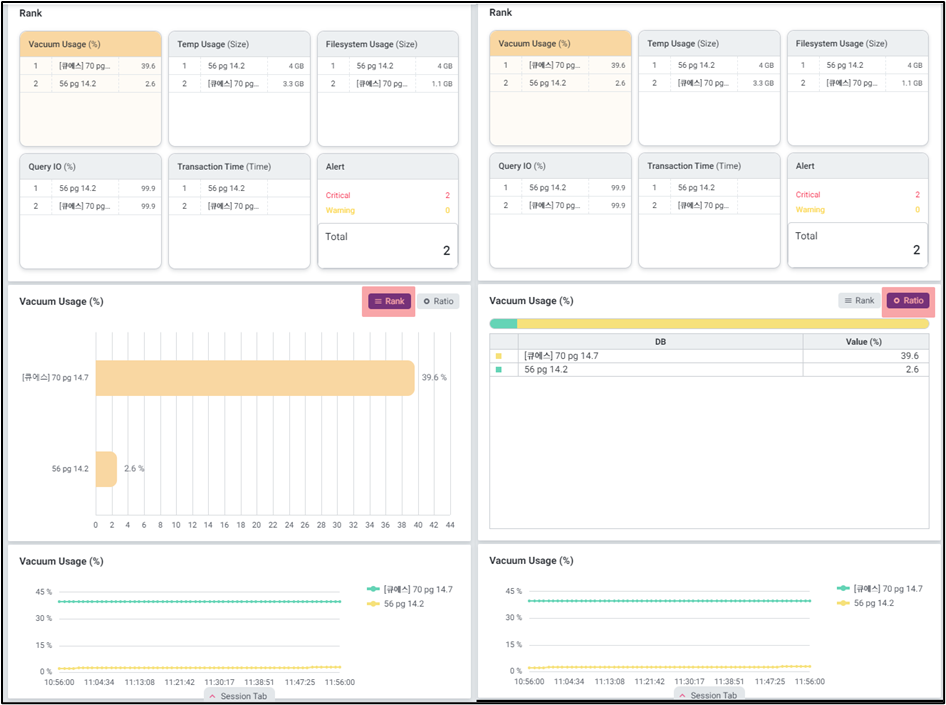Click yellow square icon in the 70 pg 14.7 table row
Viewport: 946px width, 705px height.
point(498,356)
